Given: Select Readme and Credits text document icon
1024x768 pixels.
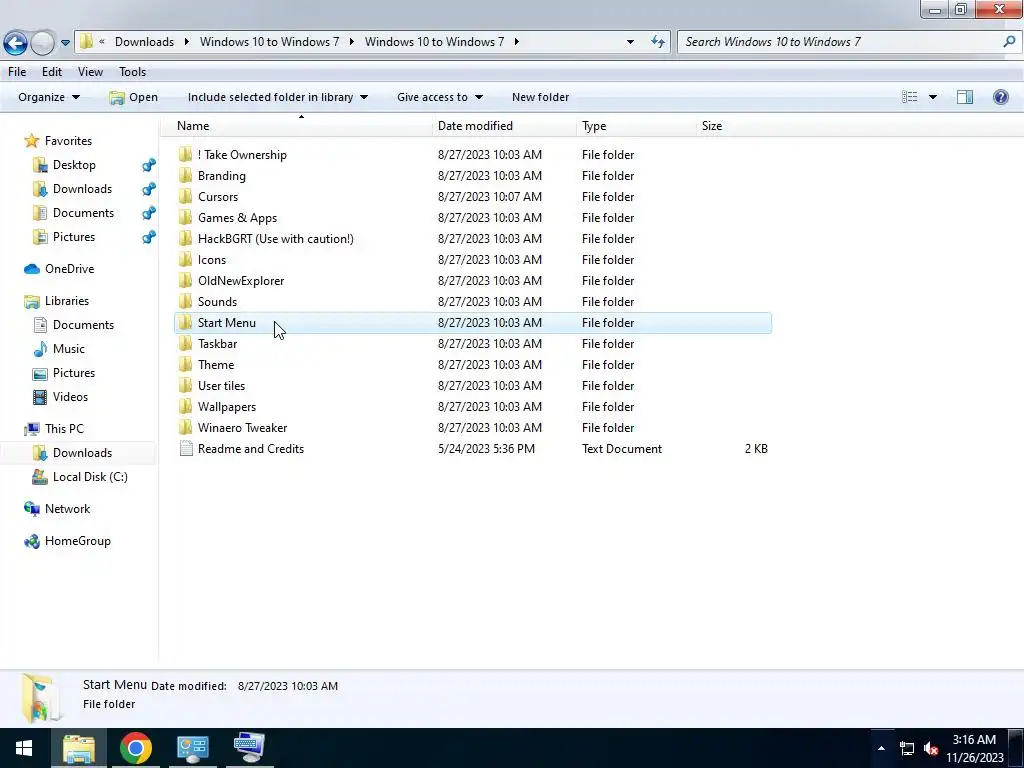Looking at the screenshot, I should click(186, 449).
